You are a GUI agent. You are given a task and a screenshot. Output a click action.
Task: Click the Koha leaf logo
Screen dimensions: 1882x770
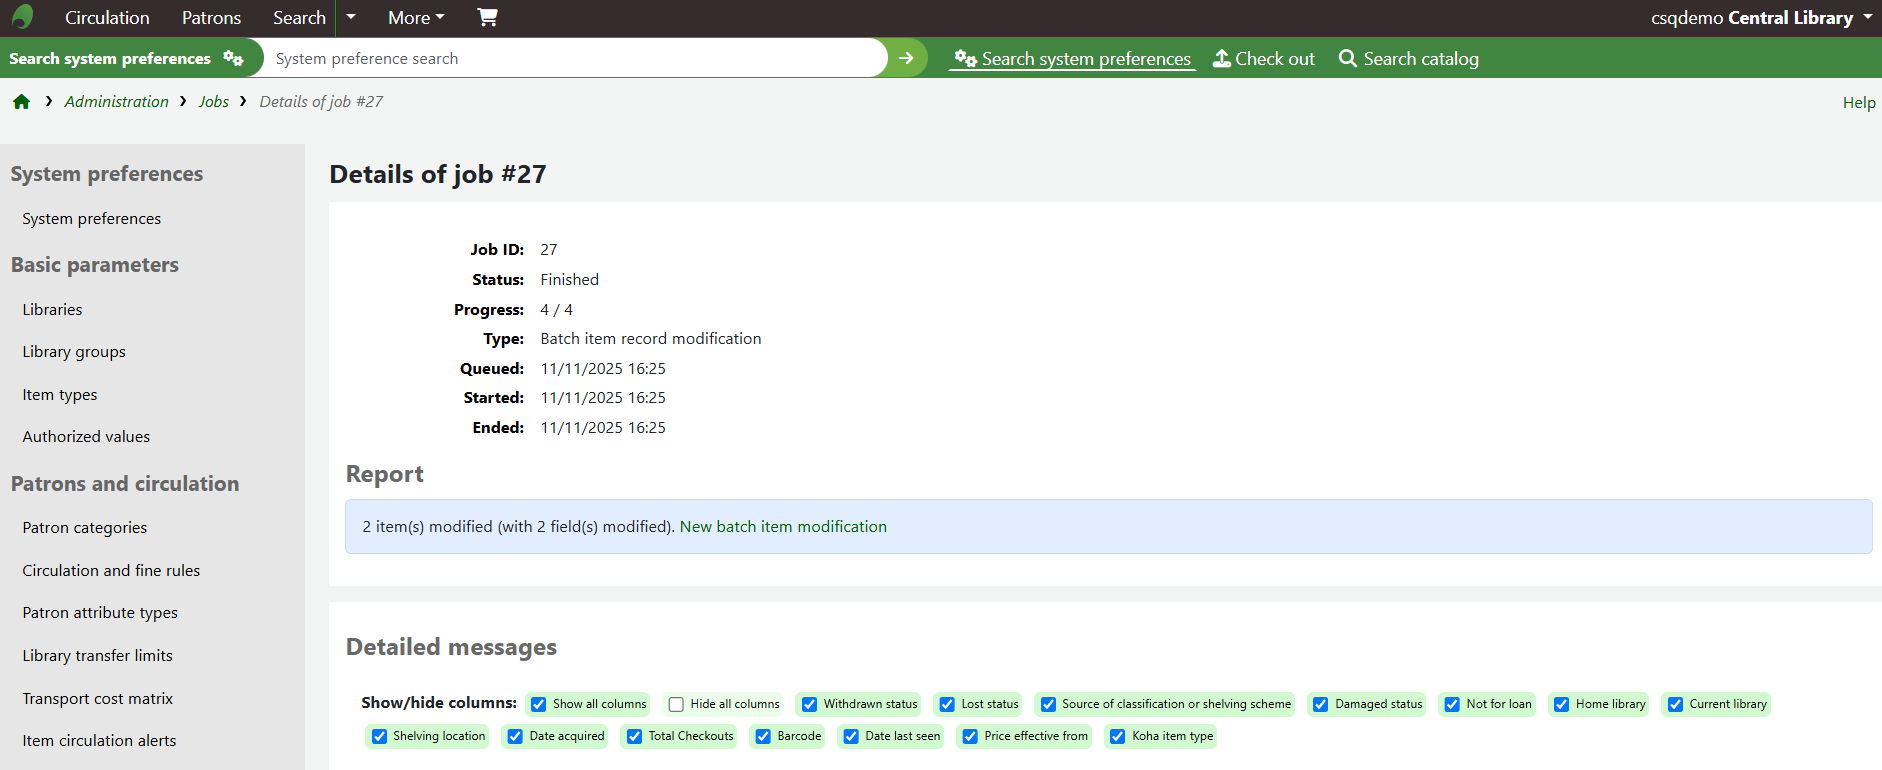pyautogui.click(x=22, y=17)
